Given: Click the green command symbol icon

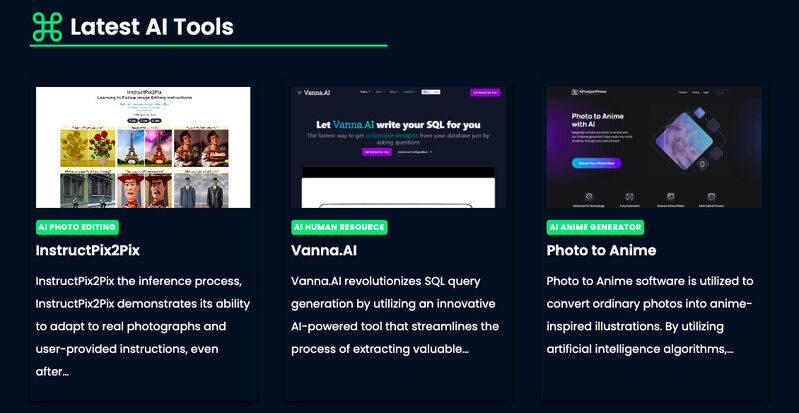Looking at the screenshot, I should [47, 27].
